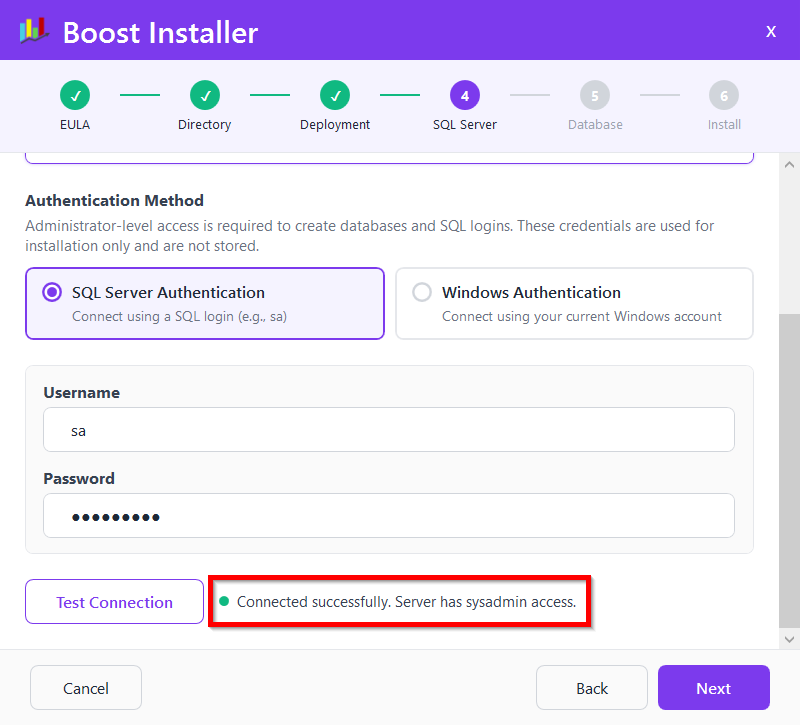Viewport: 800px width, 725px height.
Task: Click the 'SQL Server' step label
Action: click(x=465, y=125)
